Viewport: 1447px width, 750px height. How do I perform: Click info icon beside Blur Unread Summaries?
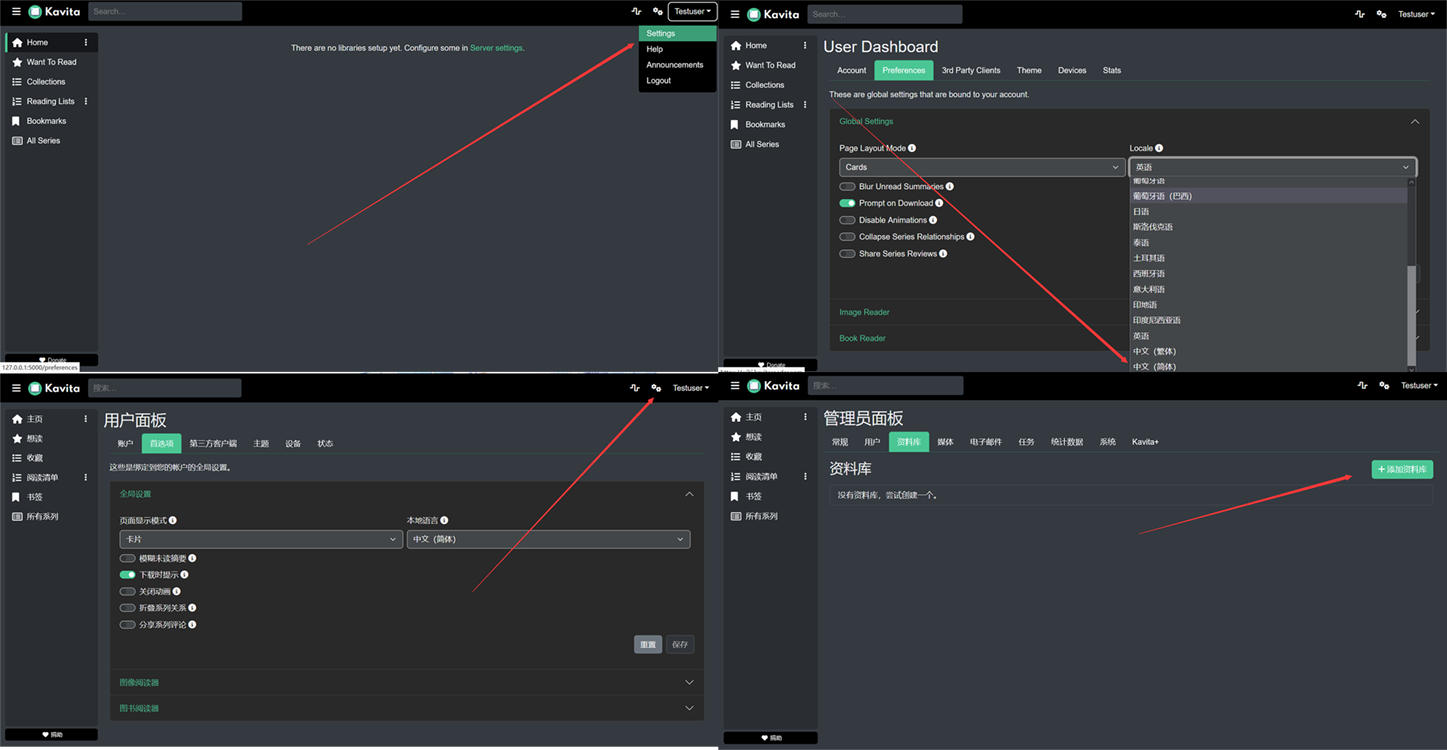click(950, 186)
